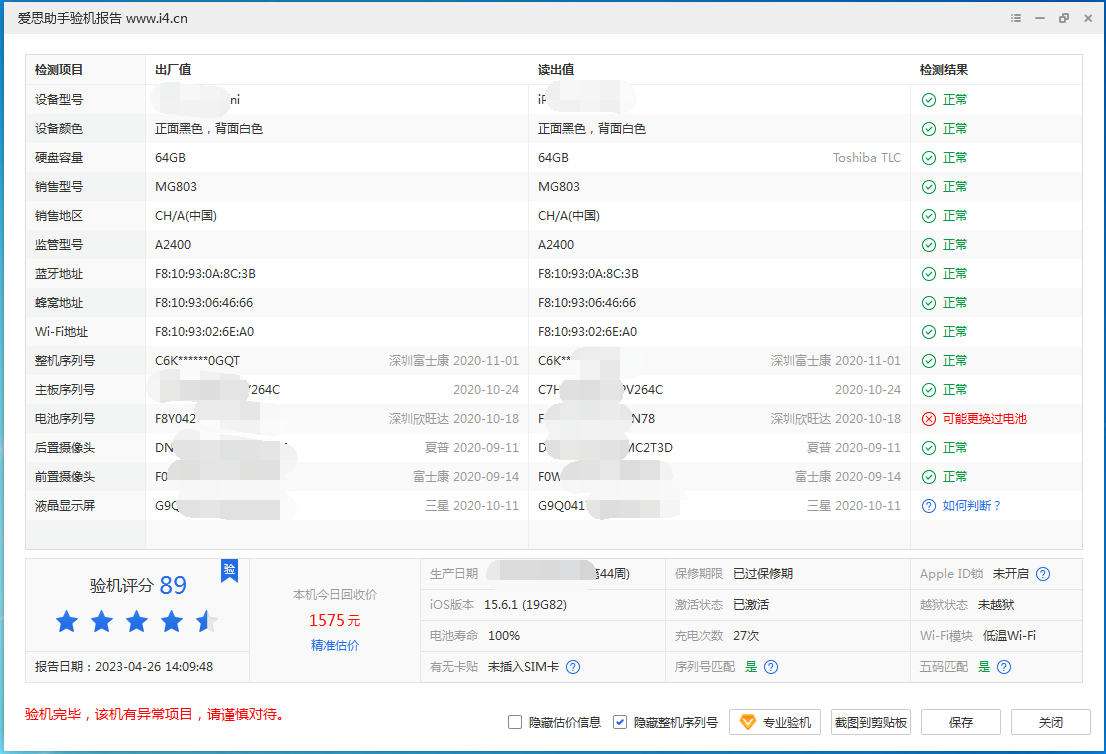This screenshot has height=754, width=1106.
Task: Click the 读出值 column header
Action: tap(556, 70)
